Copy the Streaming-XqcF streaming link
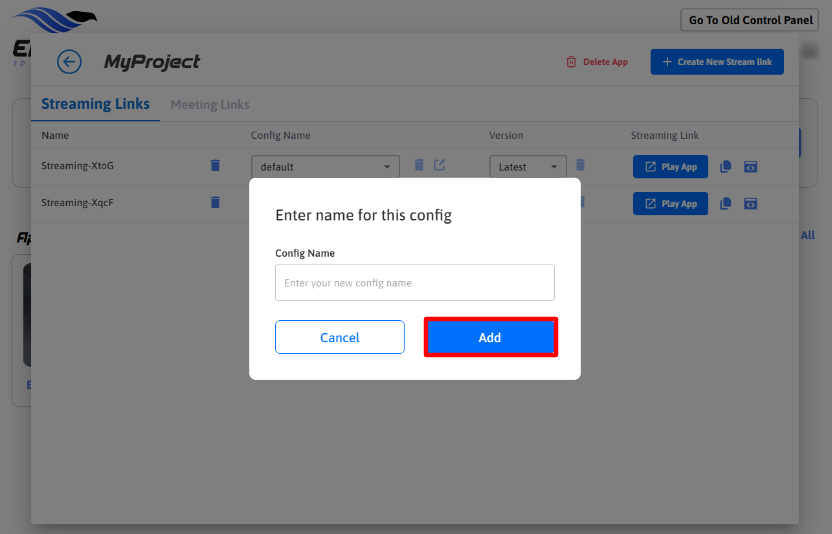 [726, 204]
